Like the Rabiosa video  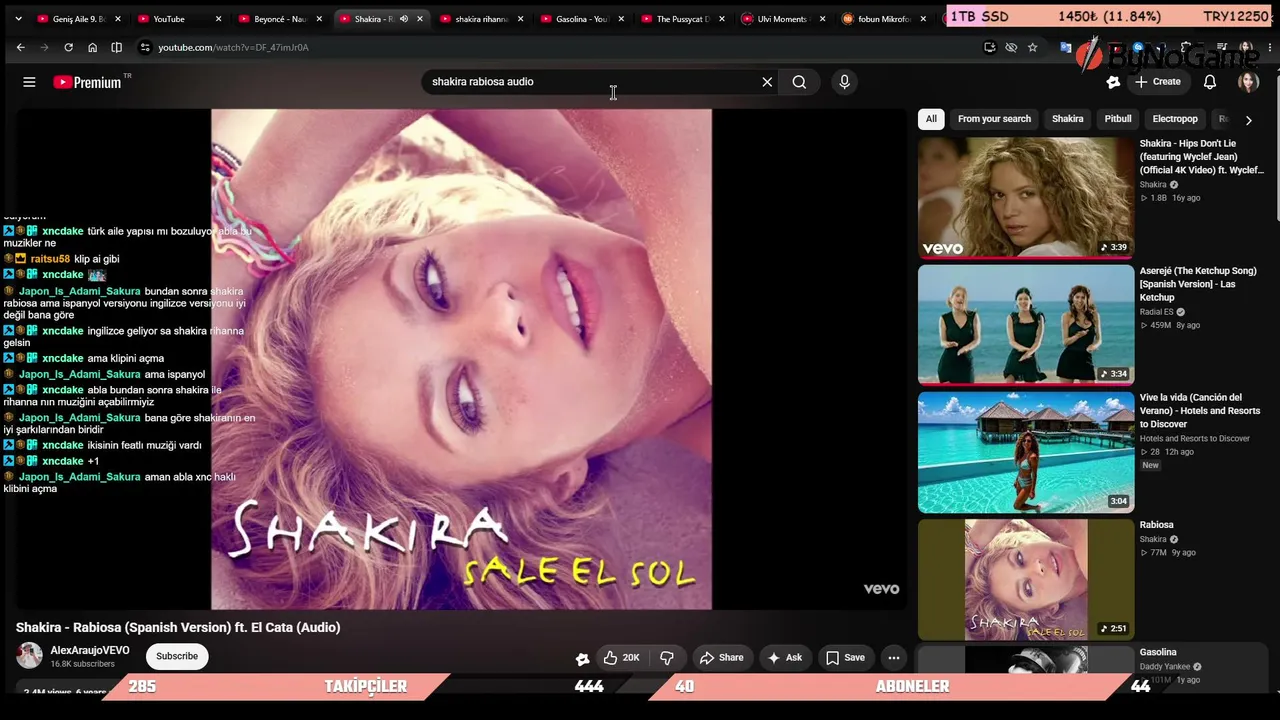point(621,658)
